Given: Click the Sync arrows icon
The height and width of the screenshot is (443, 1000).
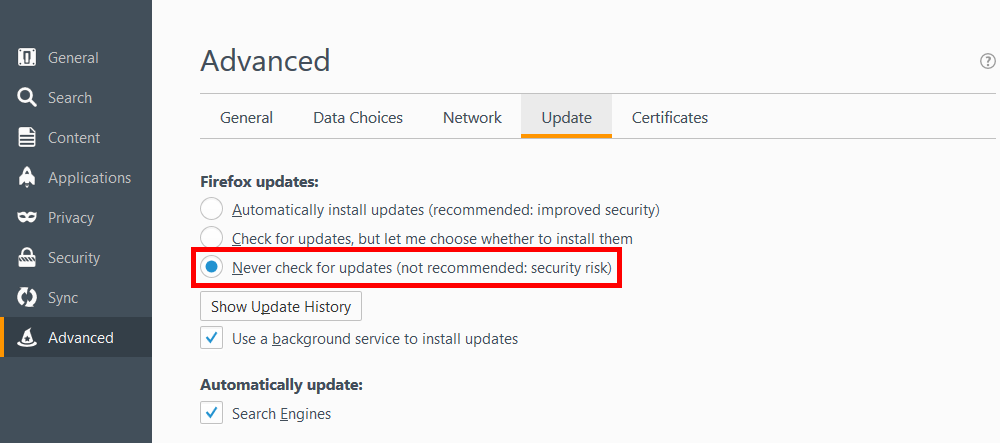Looking at the screenshot, I should coord(28,298).
